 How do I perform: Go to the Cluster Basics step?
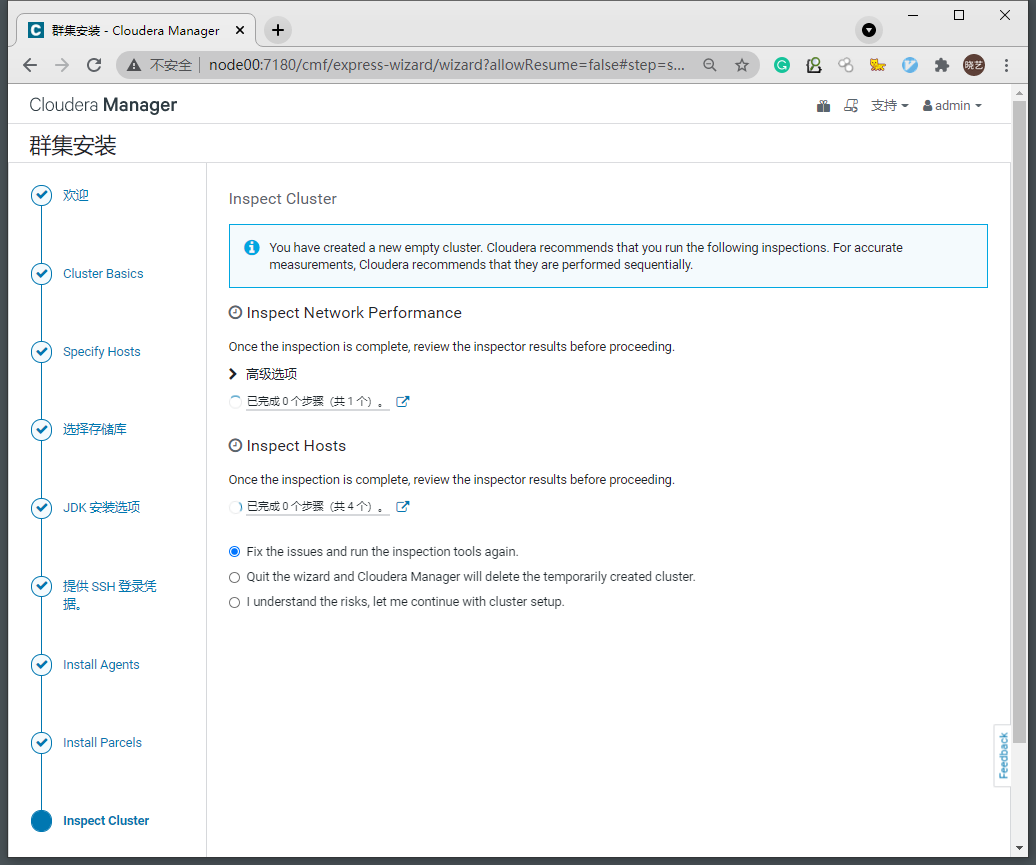coord(103,274)
